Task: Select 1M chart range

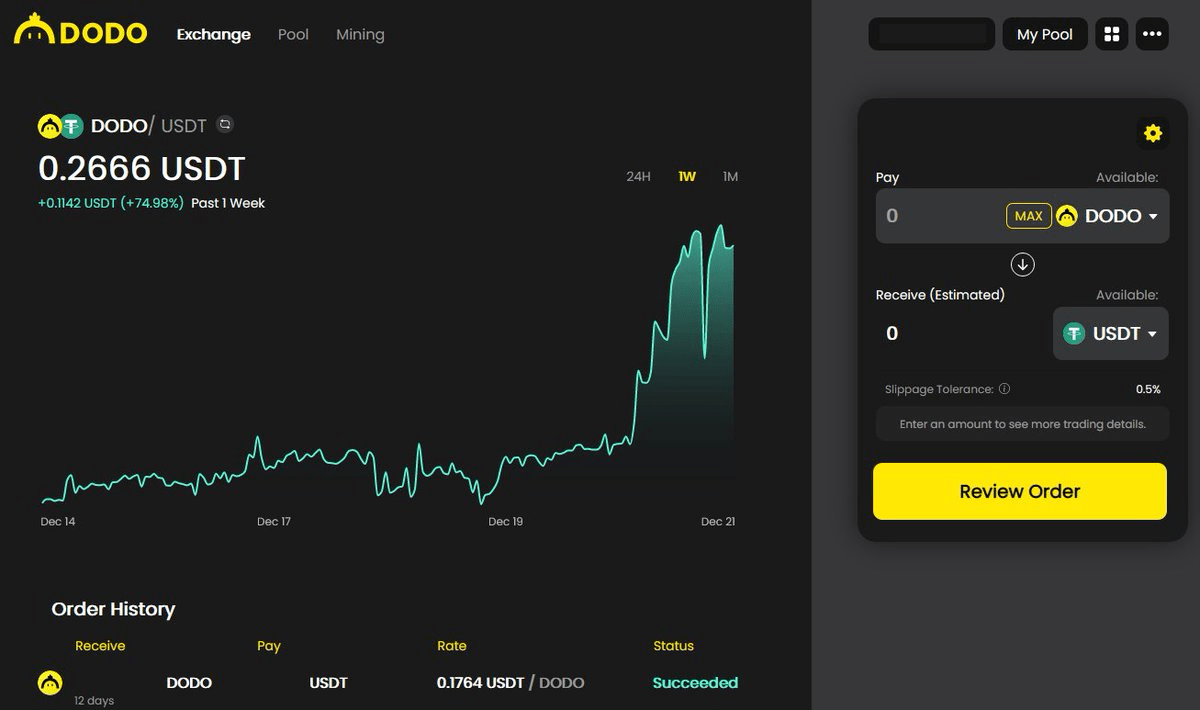Action: pos(730,176)
